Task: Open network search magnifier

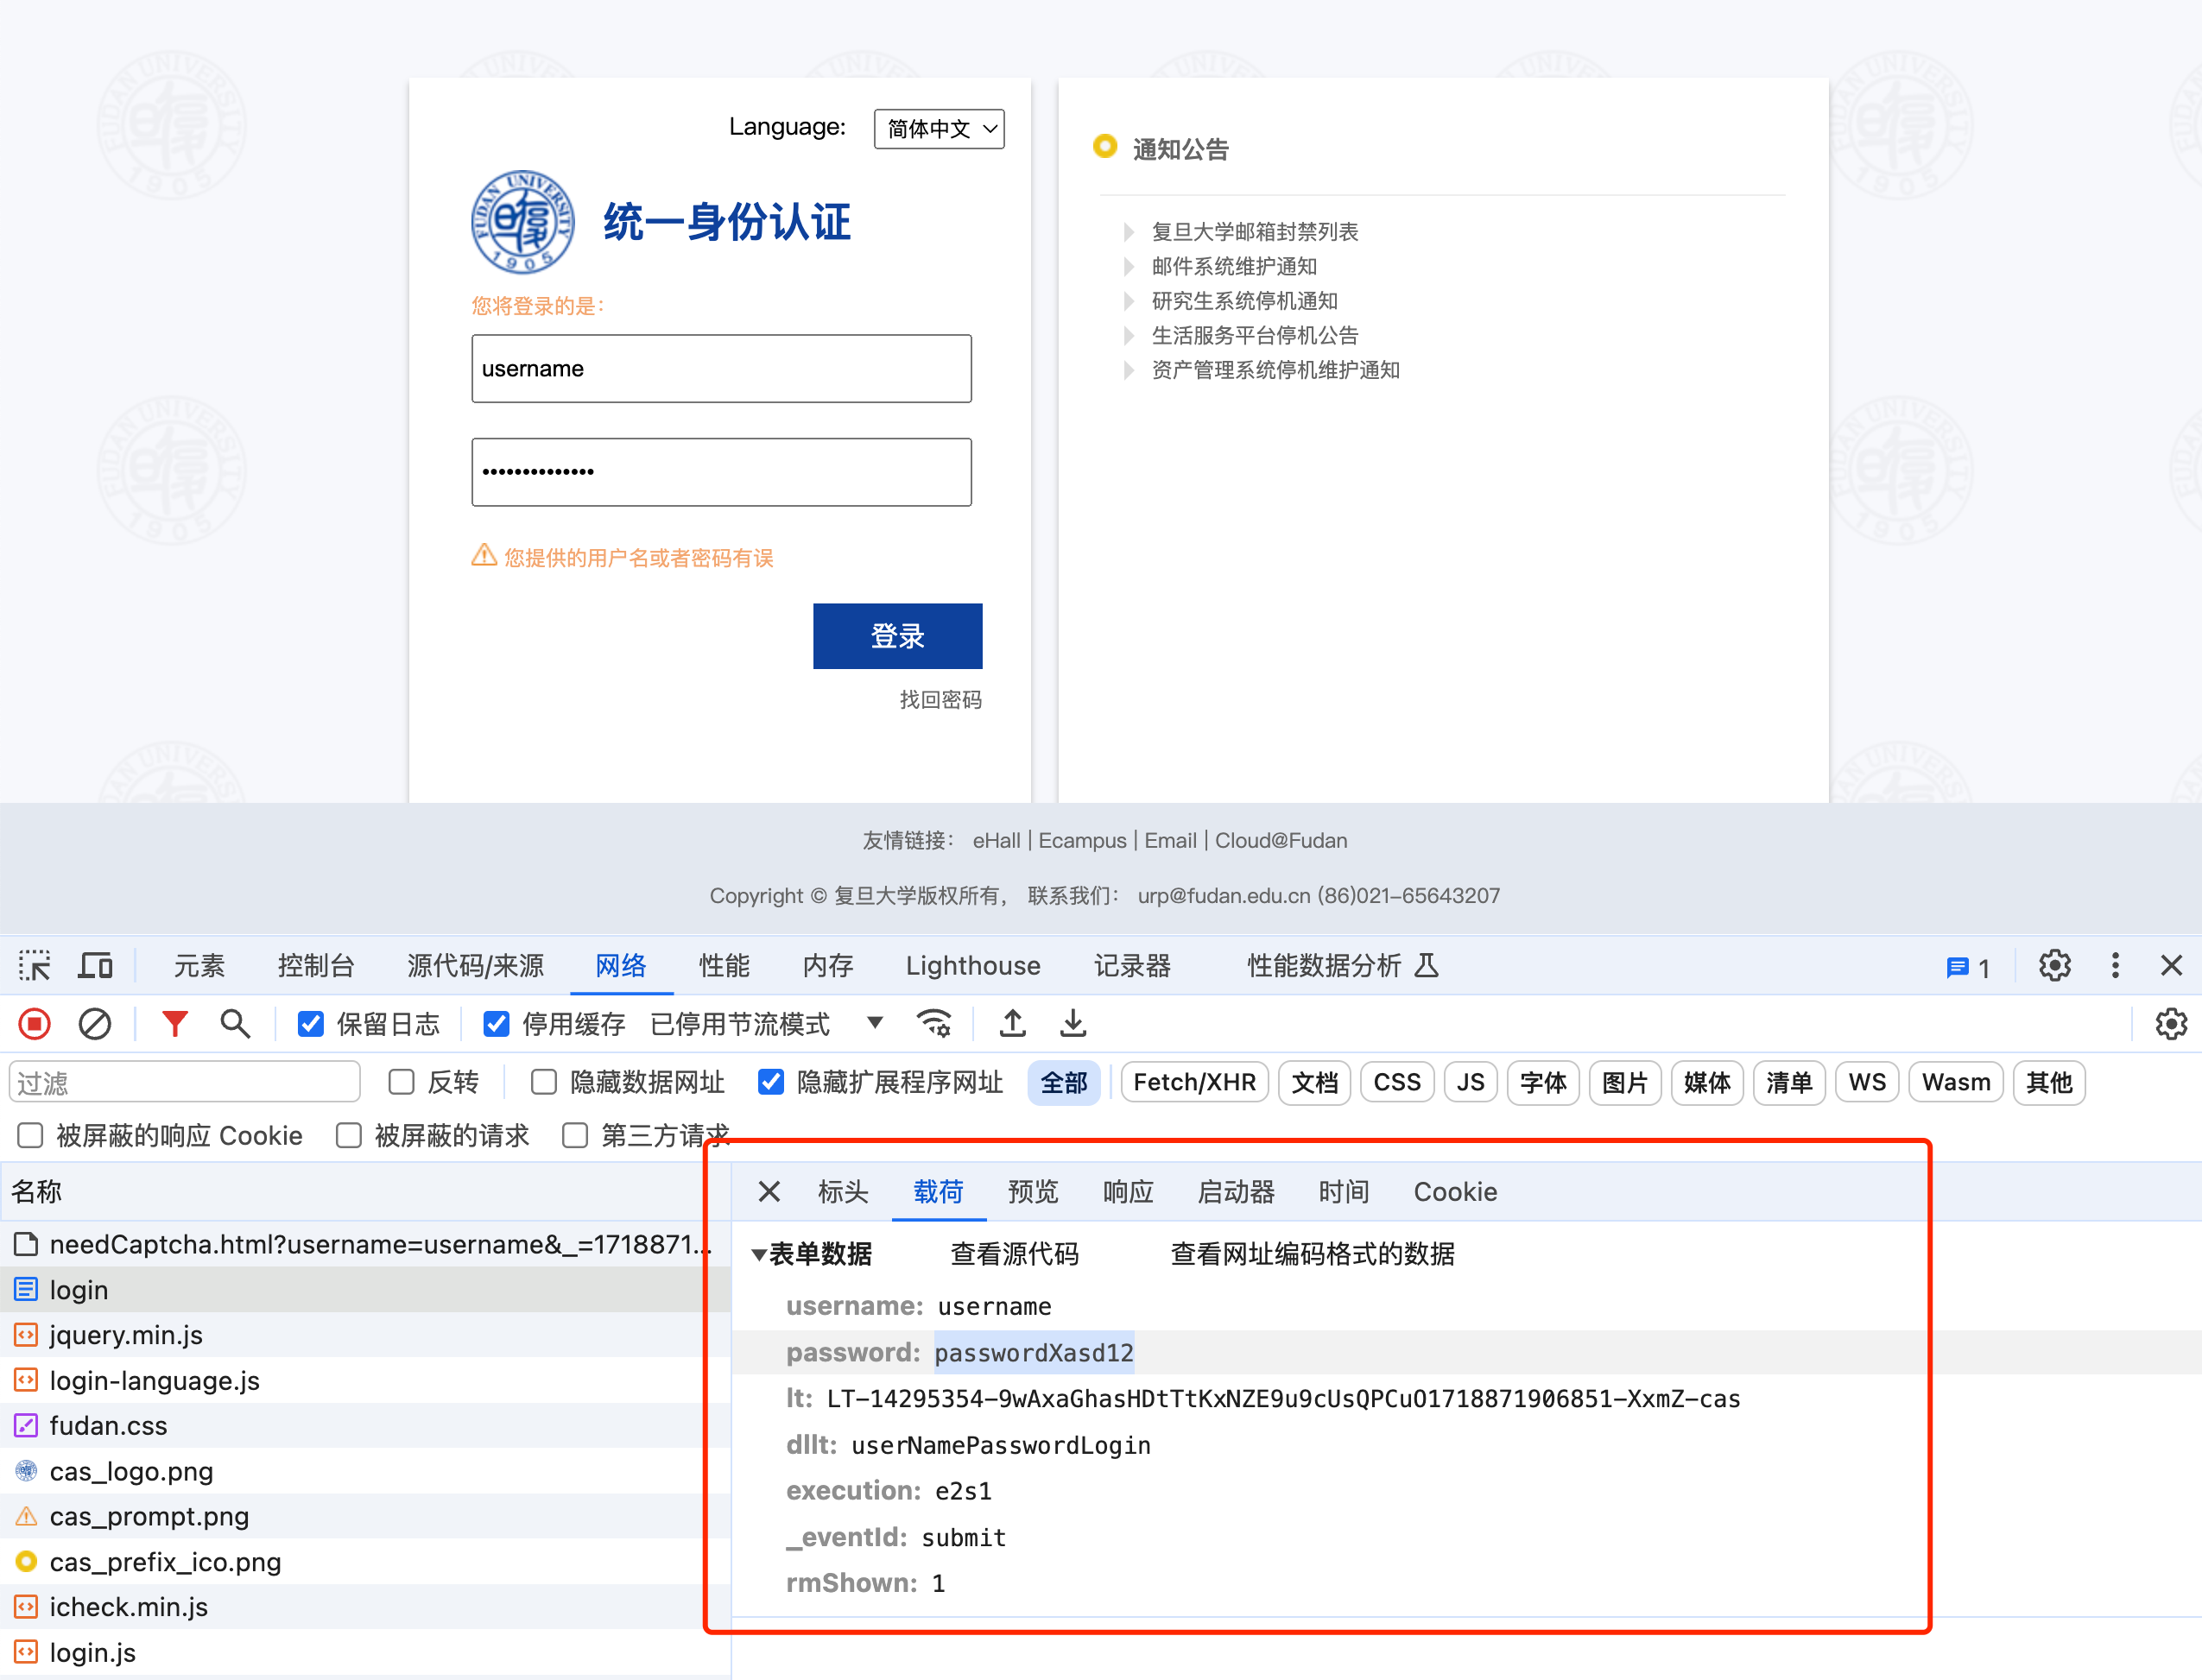Action: [235, 1024]
